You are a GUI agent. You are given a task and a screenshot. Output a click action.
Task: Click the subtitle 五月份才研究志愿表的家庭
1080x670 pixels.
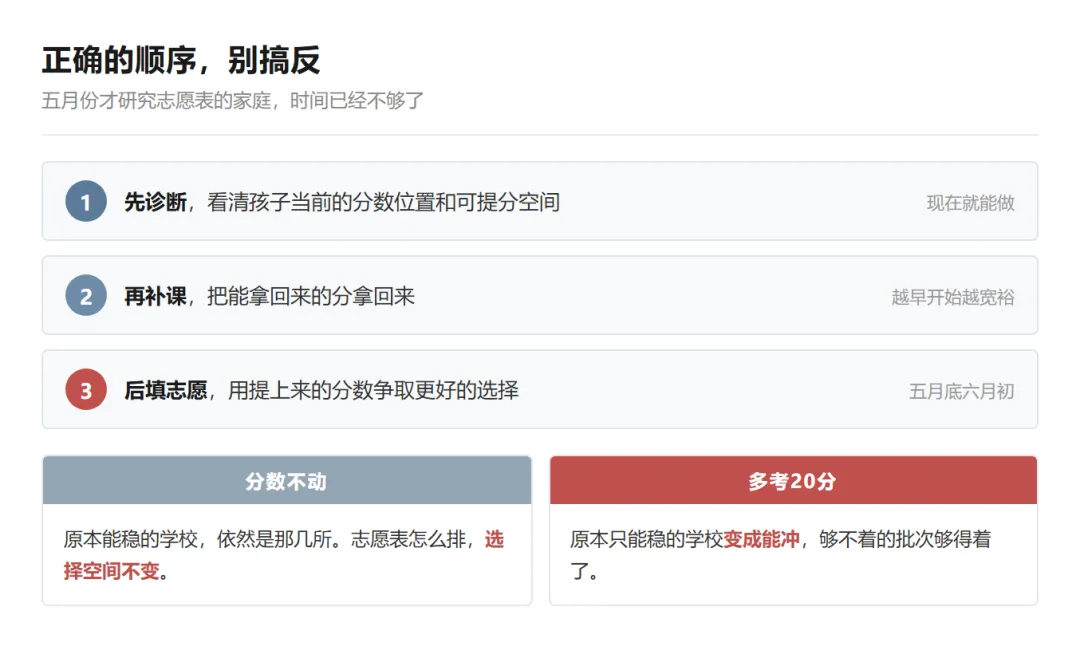156,101
